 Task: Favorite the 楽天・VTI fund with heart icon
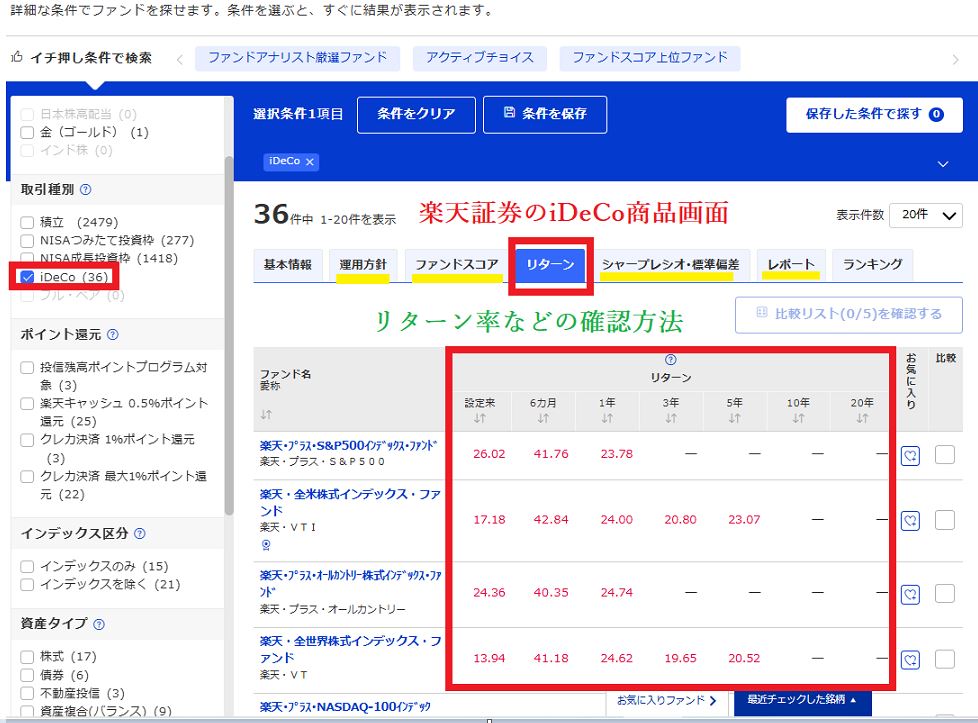pos(910,520)
